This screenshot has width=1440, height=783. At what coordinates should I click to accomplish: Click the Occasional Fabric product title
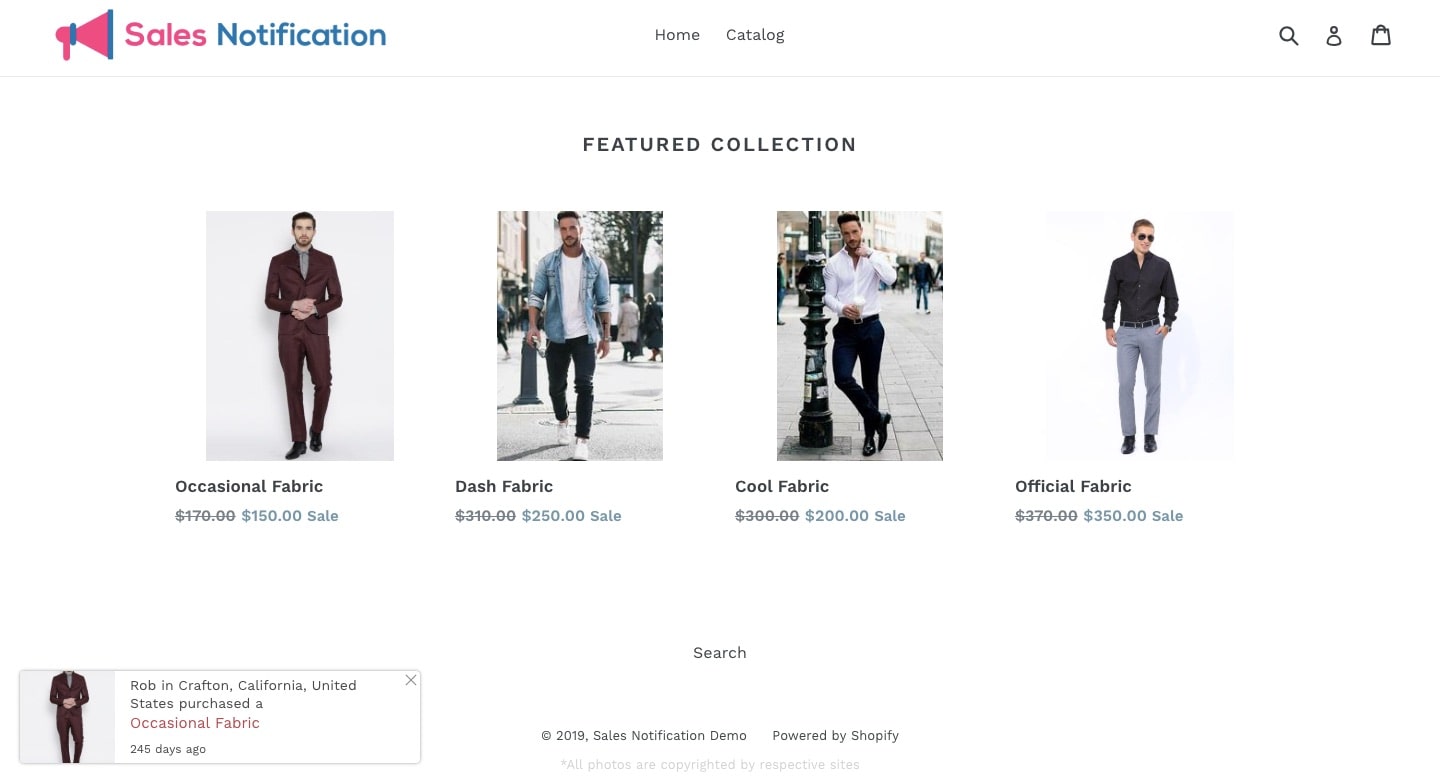click(249, 486)
